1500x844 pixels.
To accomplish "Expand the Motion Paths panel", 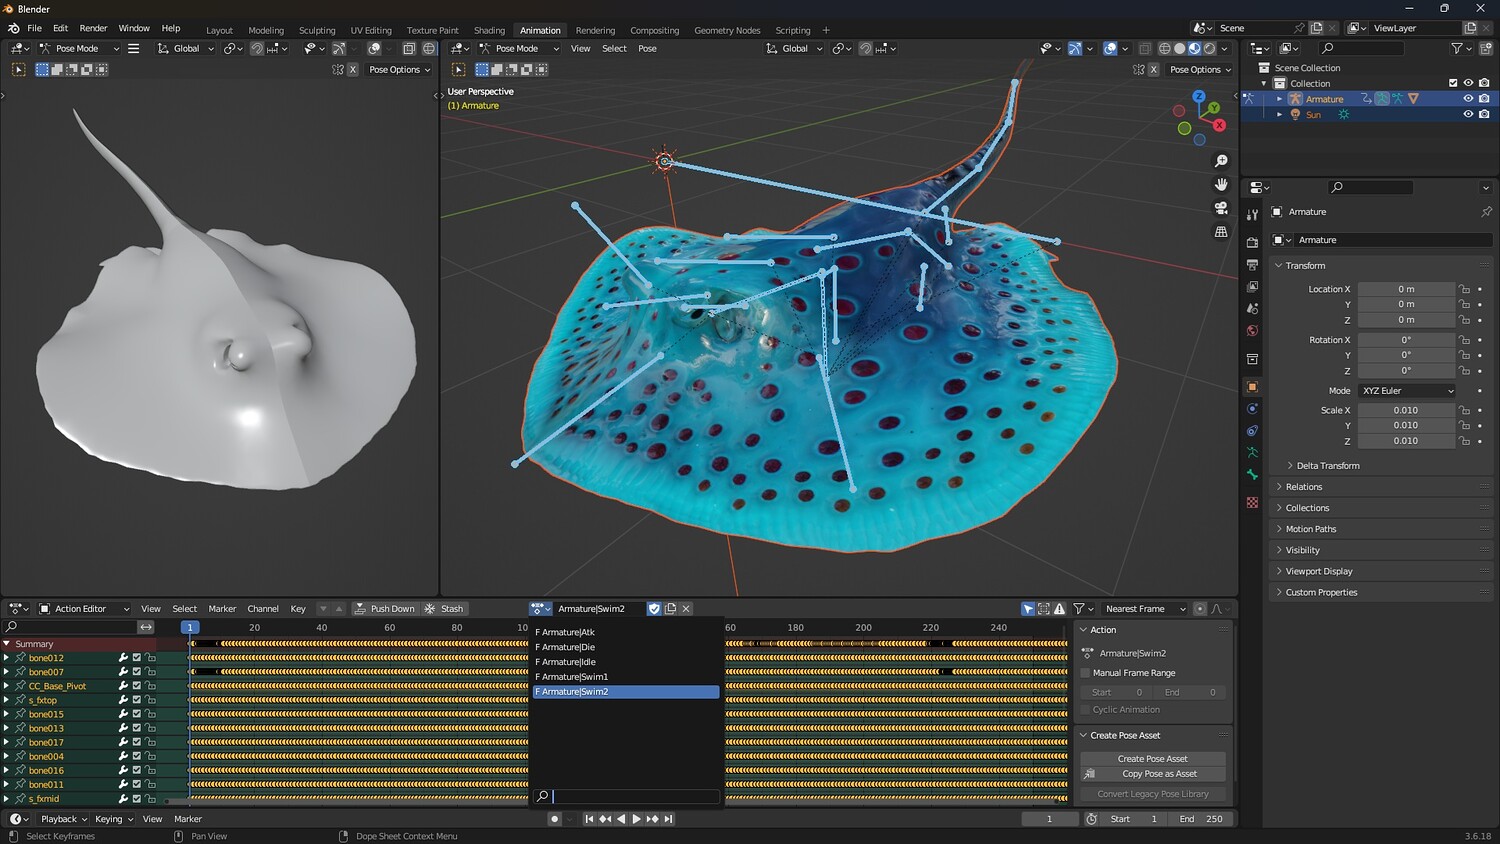I will coord(1310,529).
